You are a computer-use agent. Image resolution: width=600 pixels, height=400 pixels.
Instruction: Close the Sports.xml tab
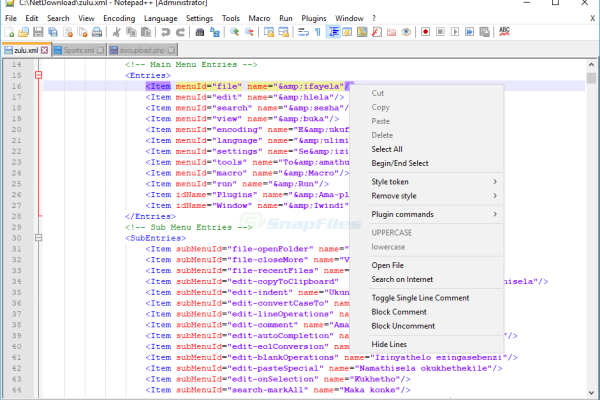tap(101, 49)
